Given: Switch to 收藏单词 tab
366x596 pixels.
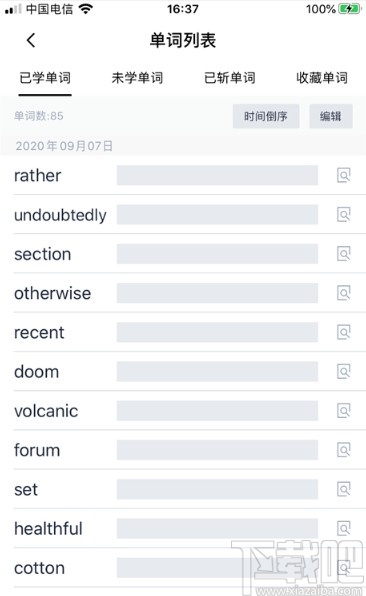Looking at the screenshot, I should click(x=322, y=78).
